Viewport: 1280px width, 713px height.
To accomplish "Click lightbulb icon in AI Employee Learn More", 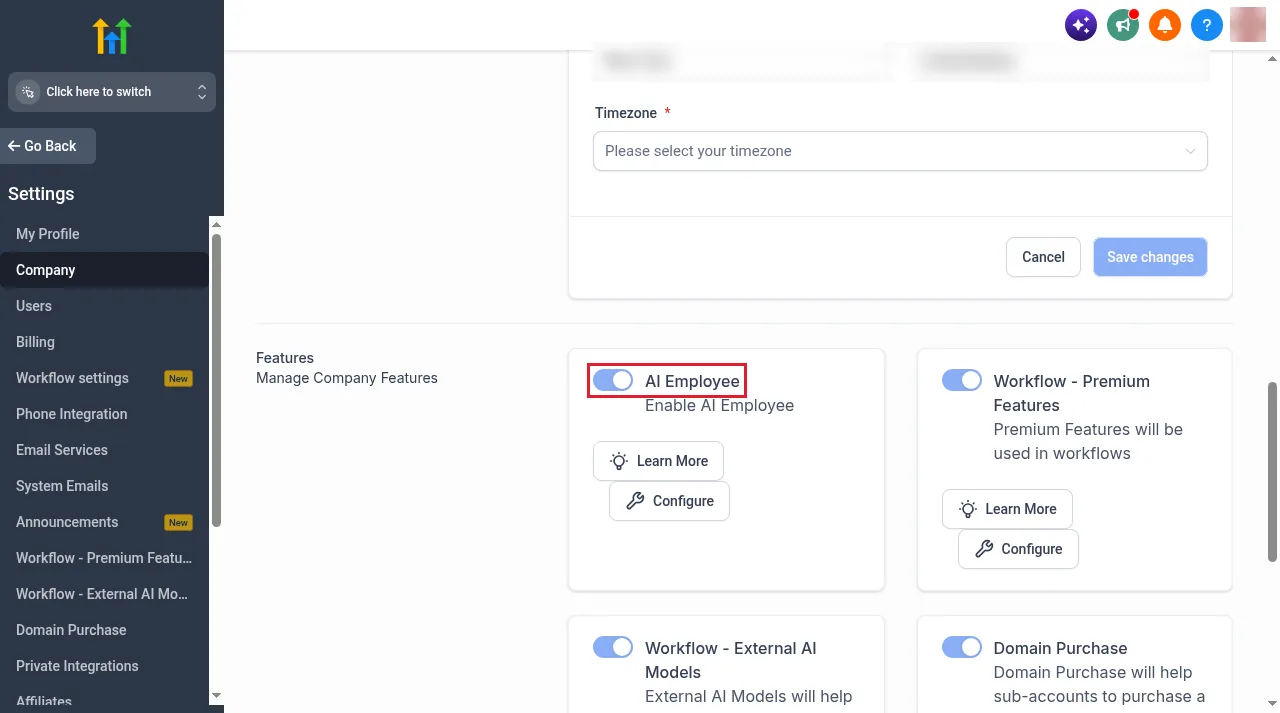I will [619, 461].
